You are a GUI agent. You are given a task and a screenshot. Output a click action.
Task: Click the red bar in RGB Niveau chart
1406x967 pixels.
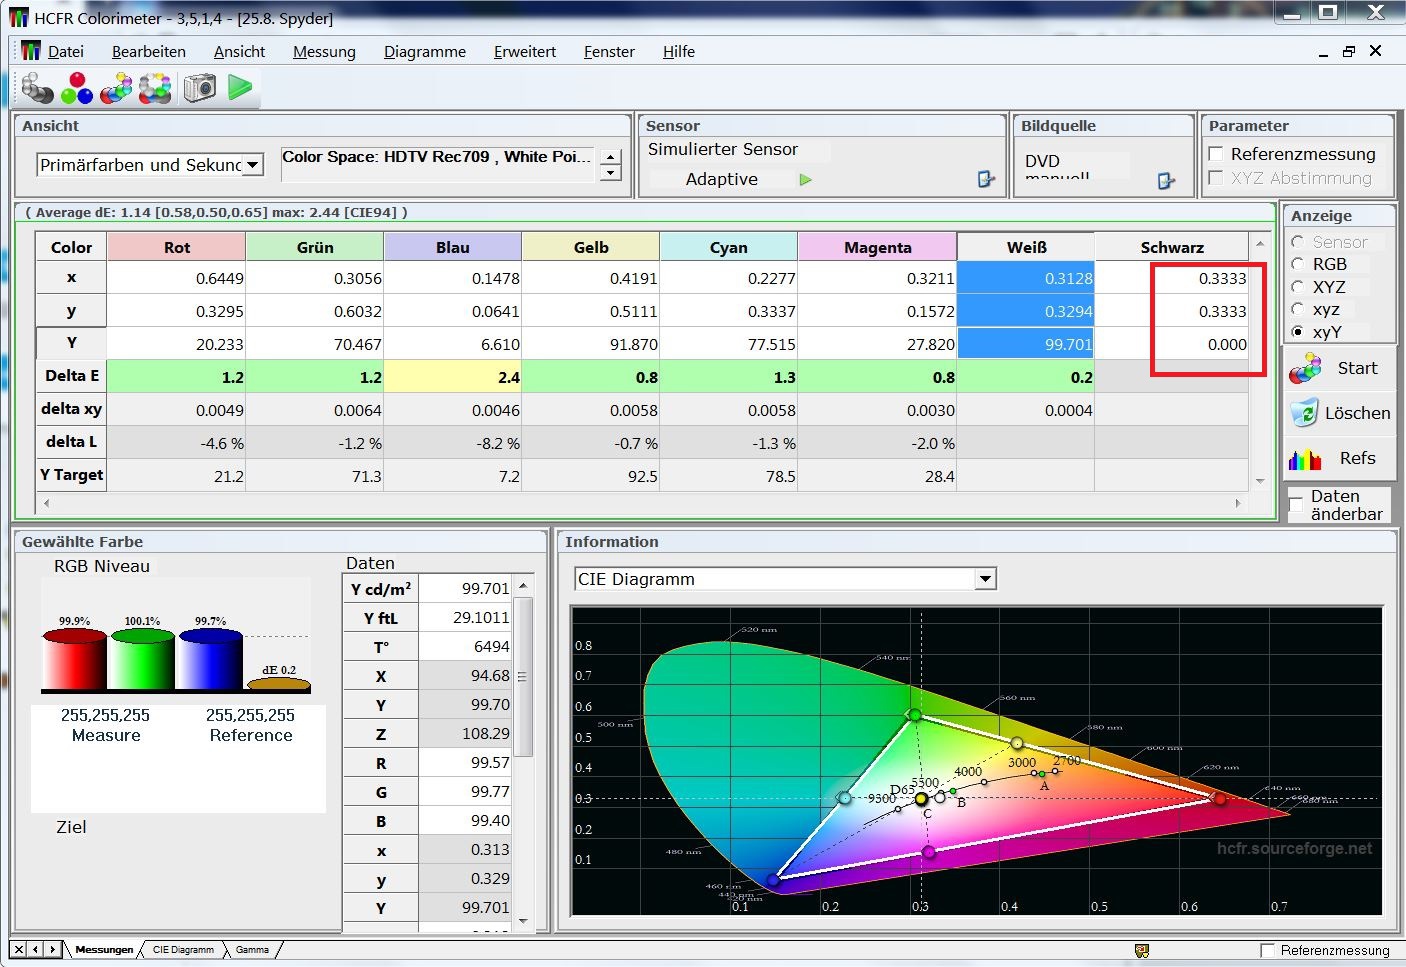click(x=74, y=661)
